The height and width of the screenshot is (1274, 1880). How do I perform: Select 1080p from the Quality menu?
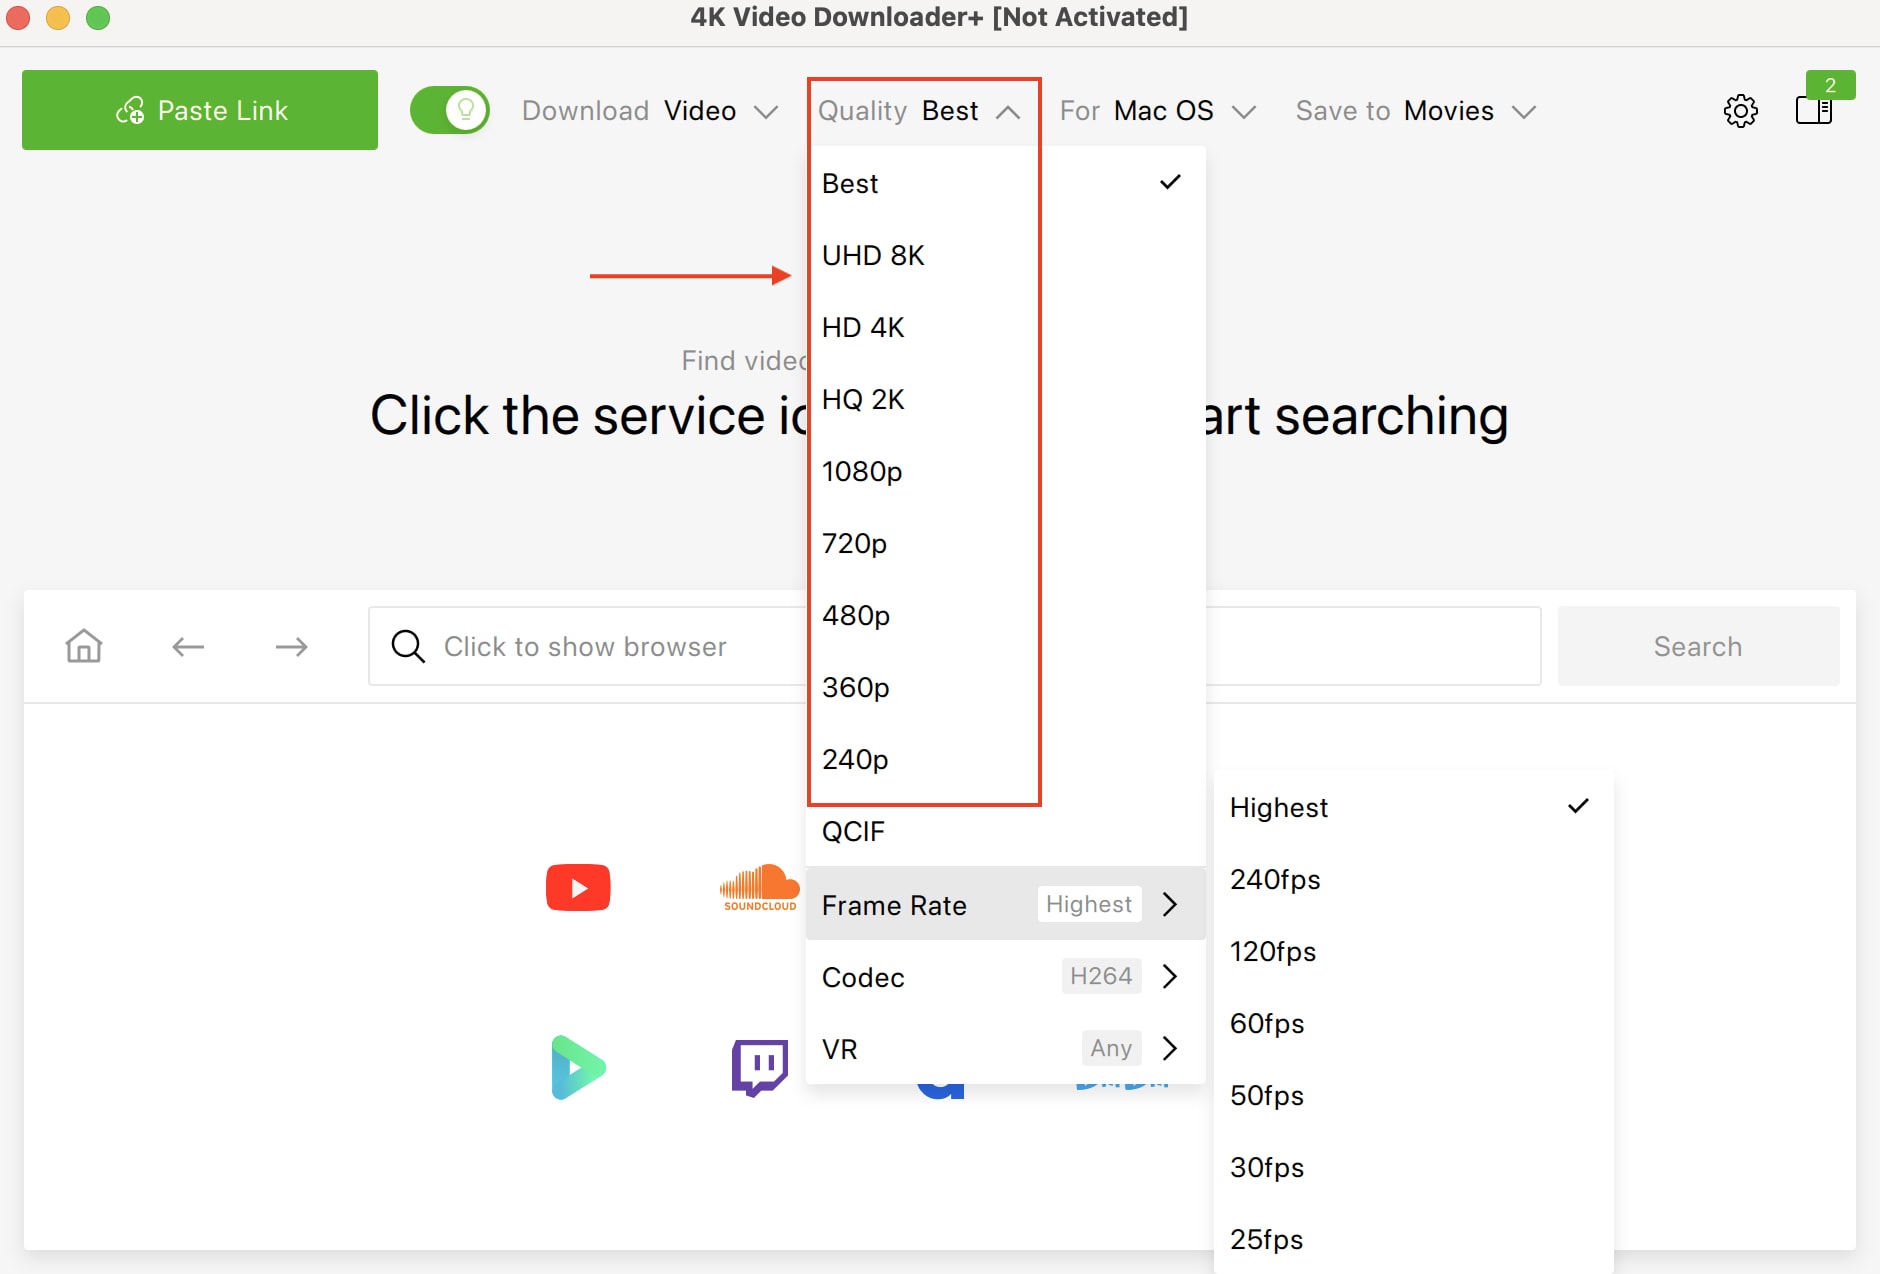862,471
